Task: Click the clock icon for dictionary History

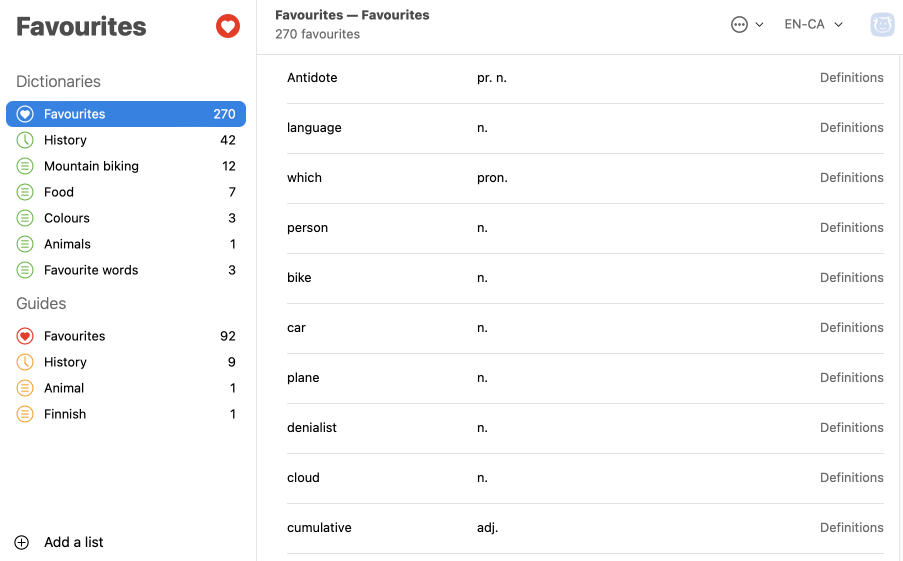Action: [x=25, y=140]
